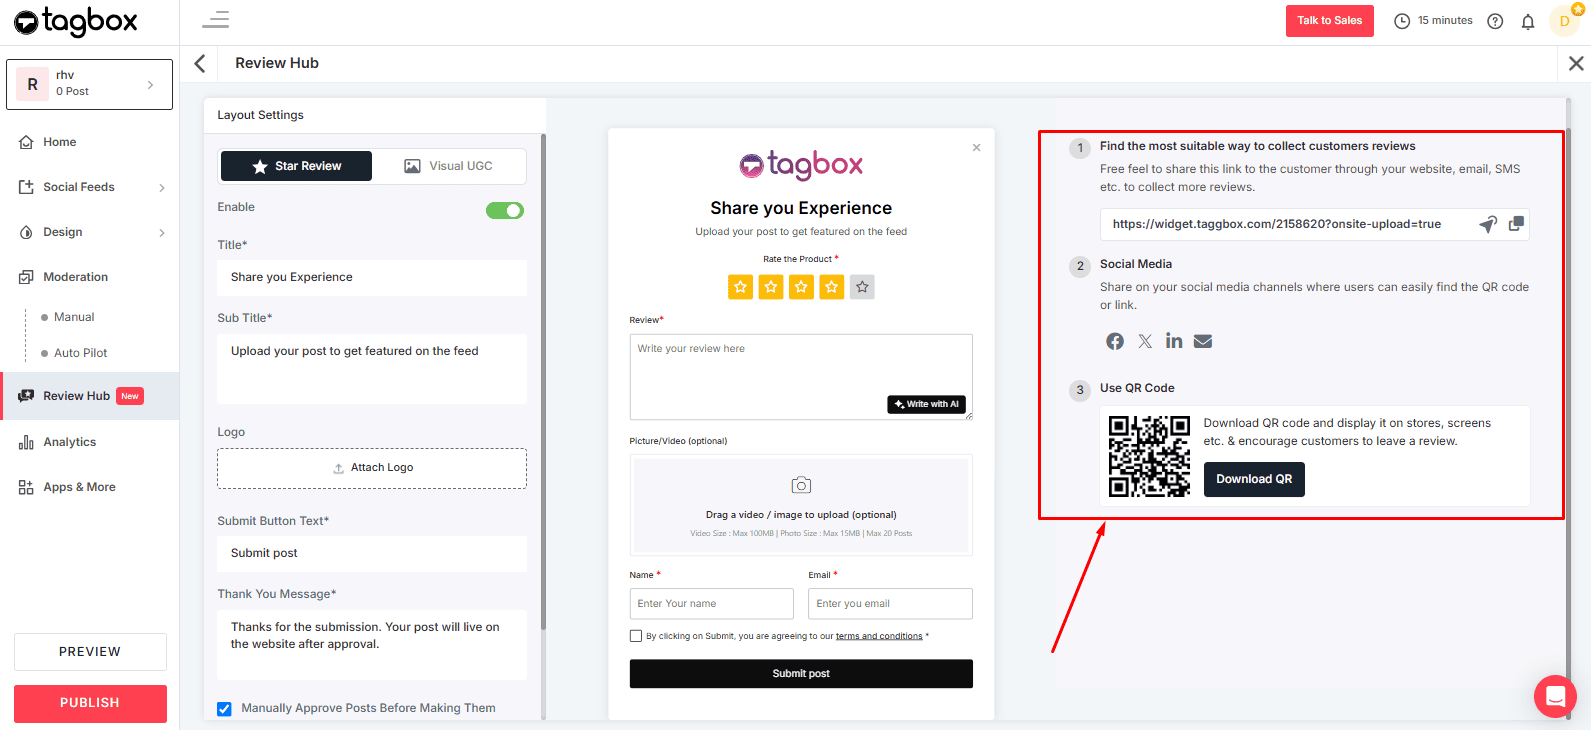Close the review form preview popup
This screenshot has width=1591, height=730.
coord(977,147)
